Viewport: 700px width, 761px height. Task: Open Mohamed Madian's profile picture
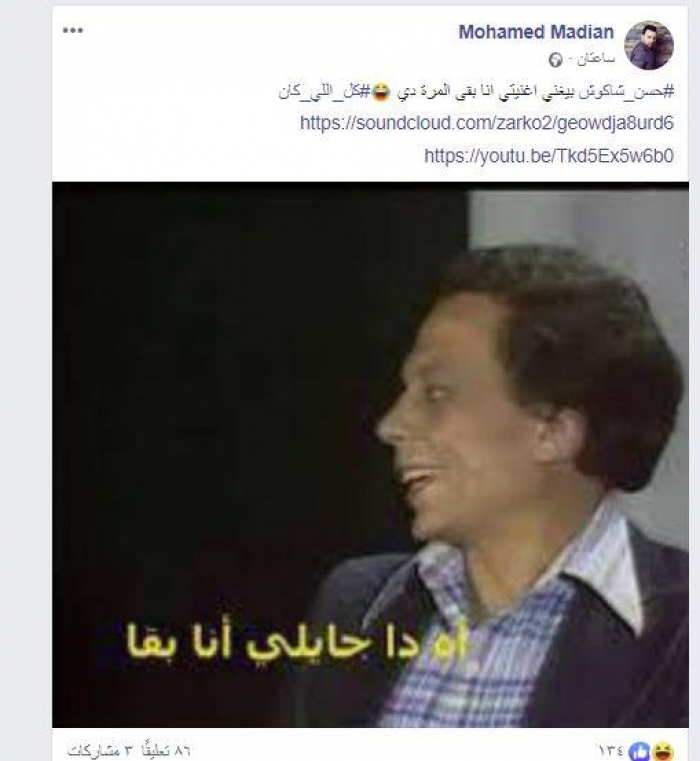[x=649, y=45]
